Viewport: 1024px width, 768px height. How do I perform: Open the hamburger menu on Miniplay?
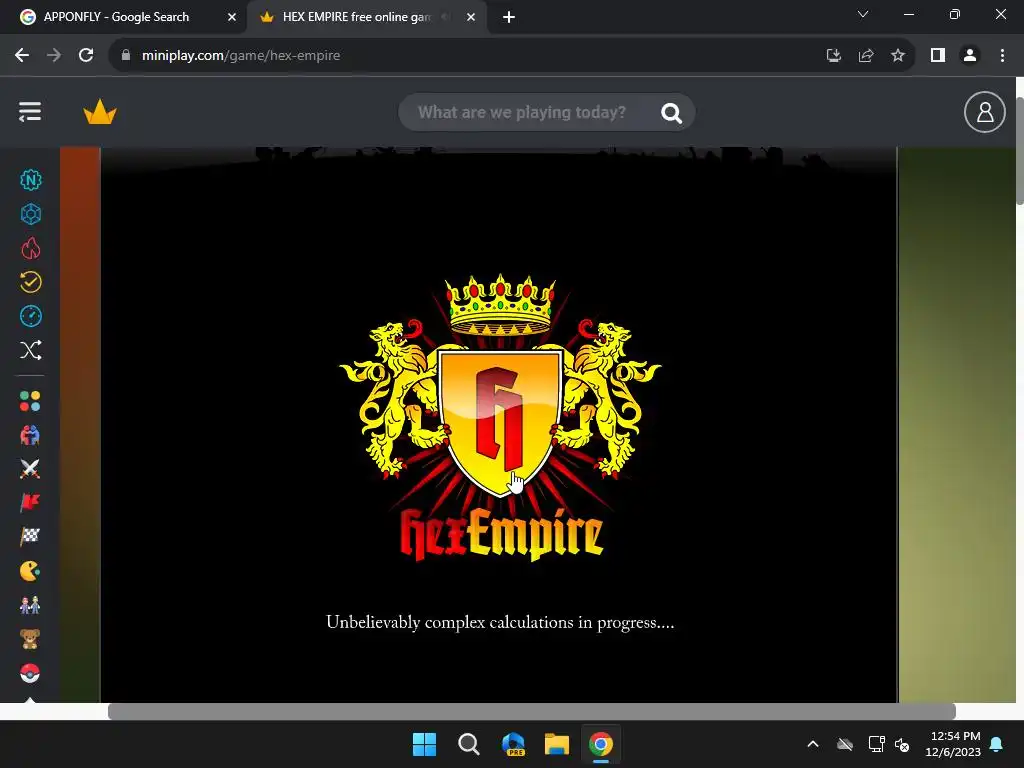tap(30, 112)
